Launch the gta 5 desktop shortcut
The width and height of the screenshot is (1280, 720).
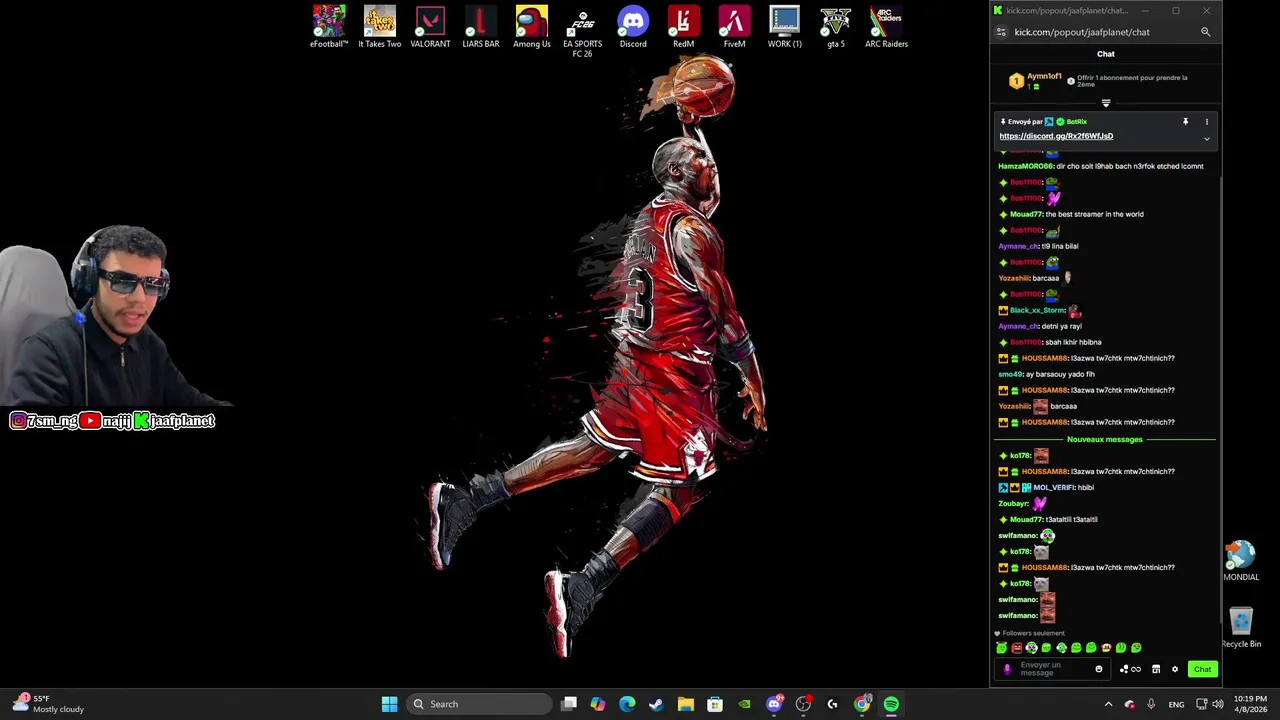(x=836, y=27)
